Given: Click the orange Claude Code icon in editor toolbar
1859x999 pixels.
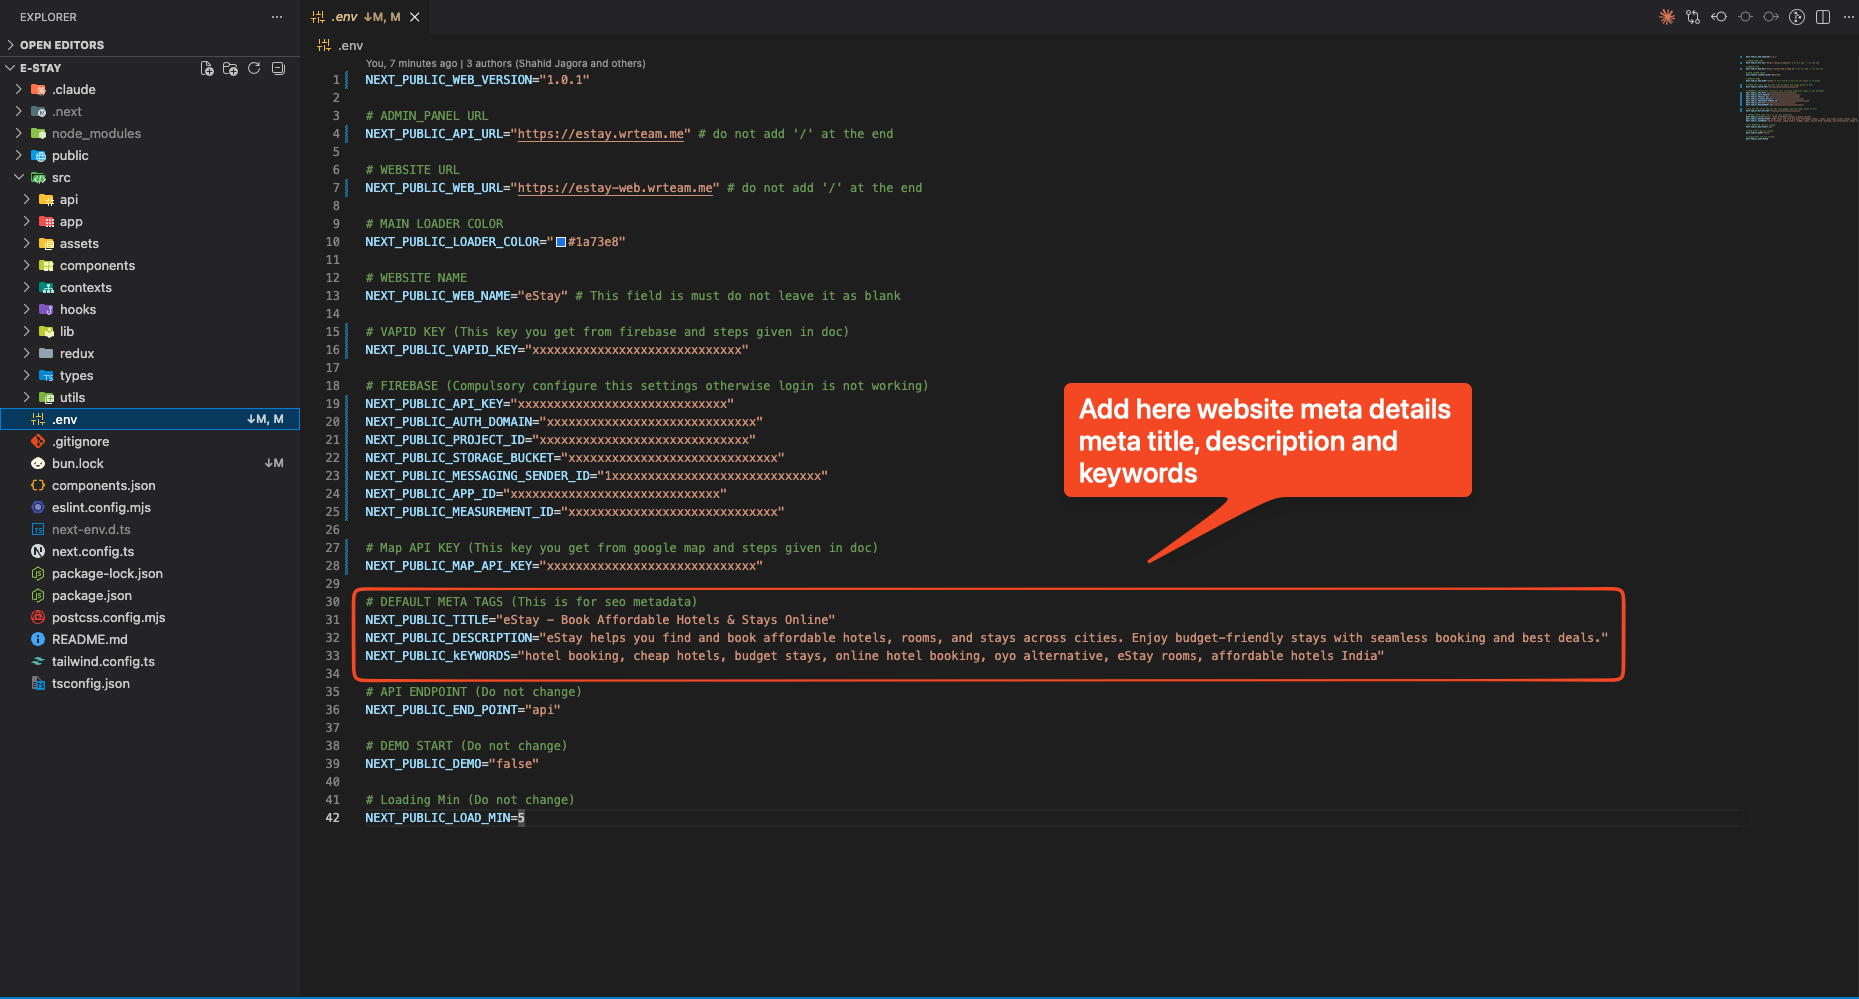Looking at the screenshot, I should click(x=1667, y=17).
